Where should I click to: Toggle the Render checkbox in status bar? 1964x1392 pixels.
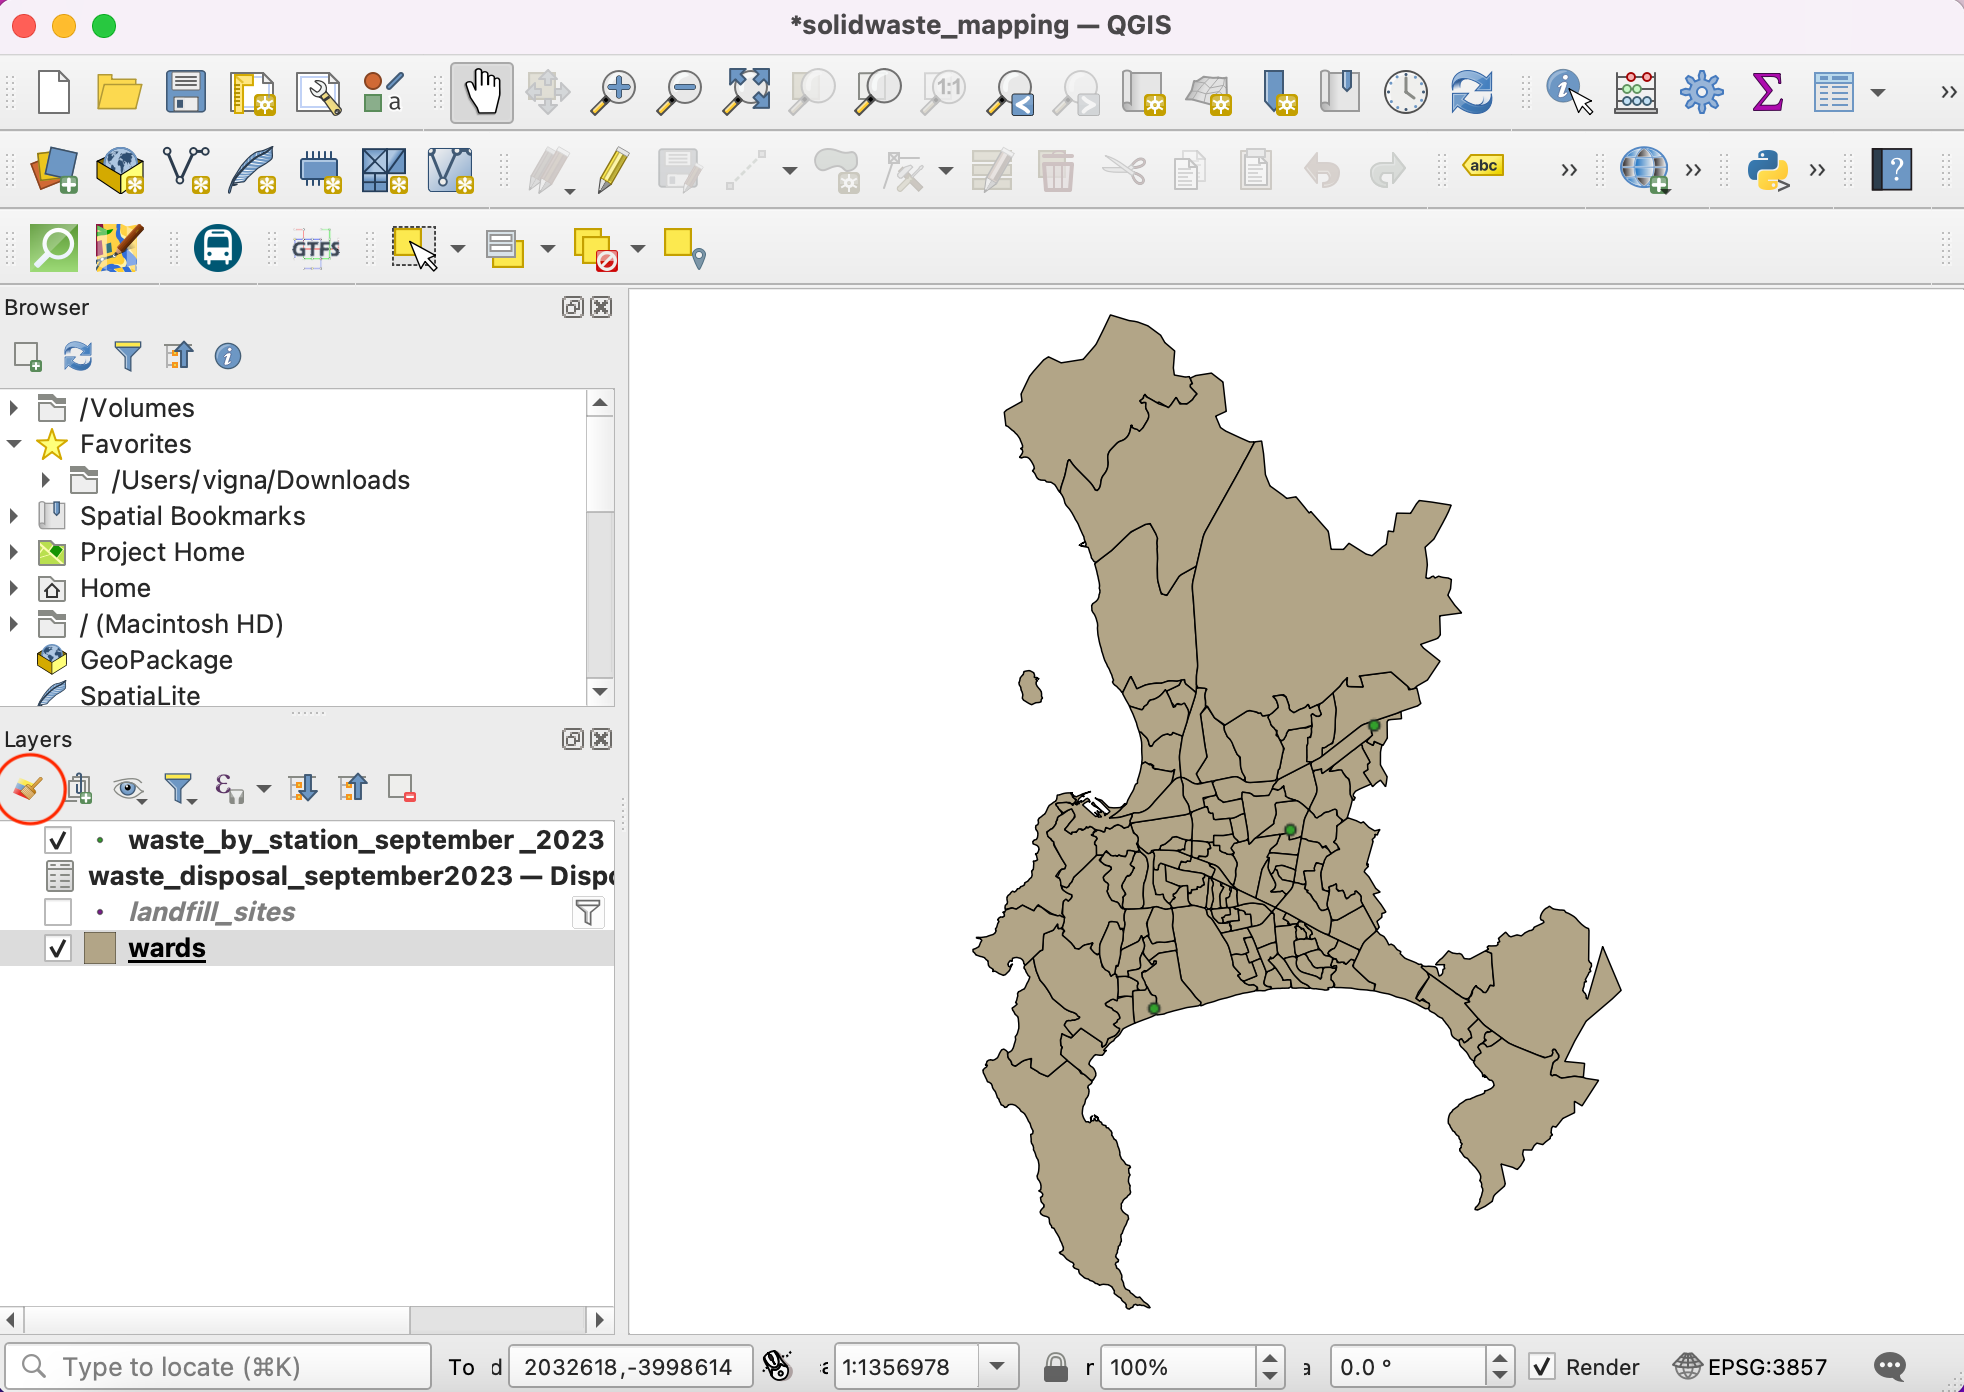click(1542, 1366)
